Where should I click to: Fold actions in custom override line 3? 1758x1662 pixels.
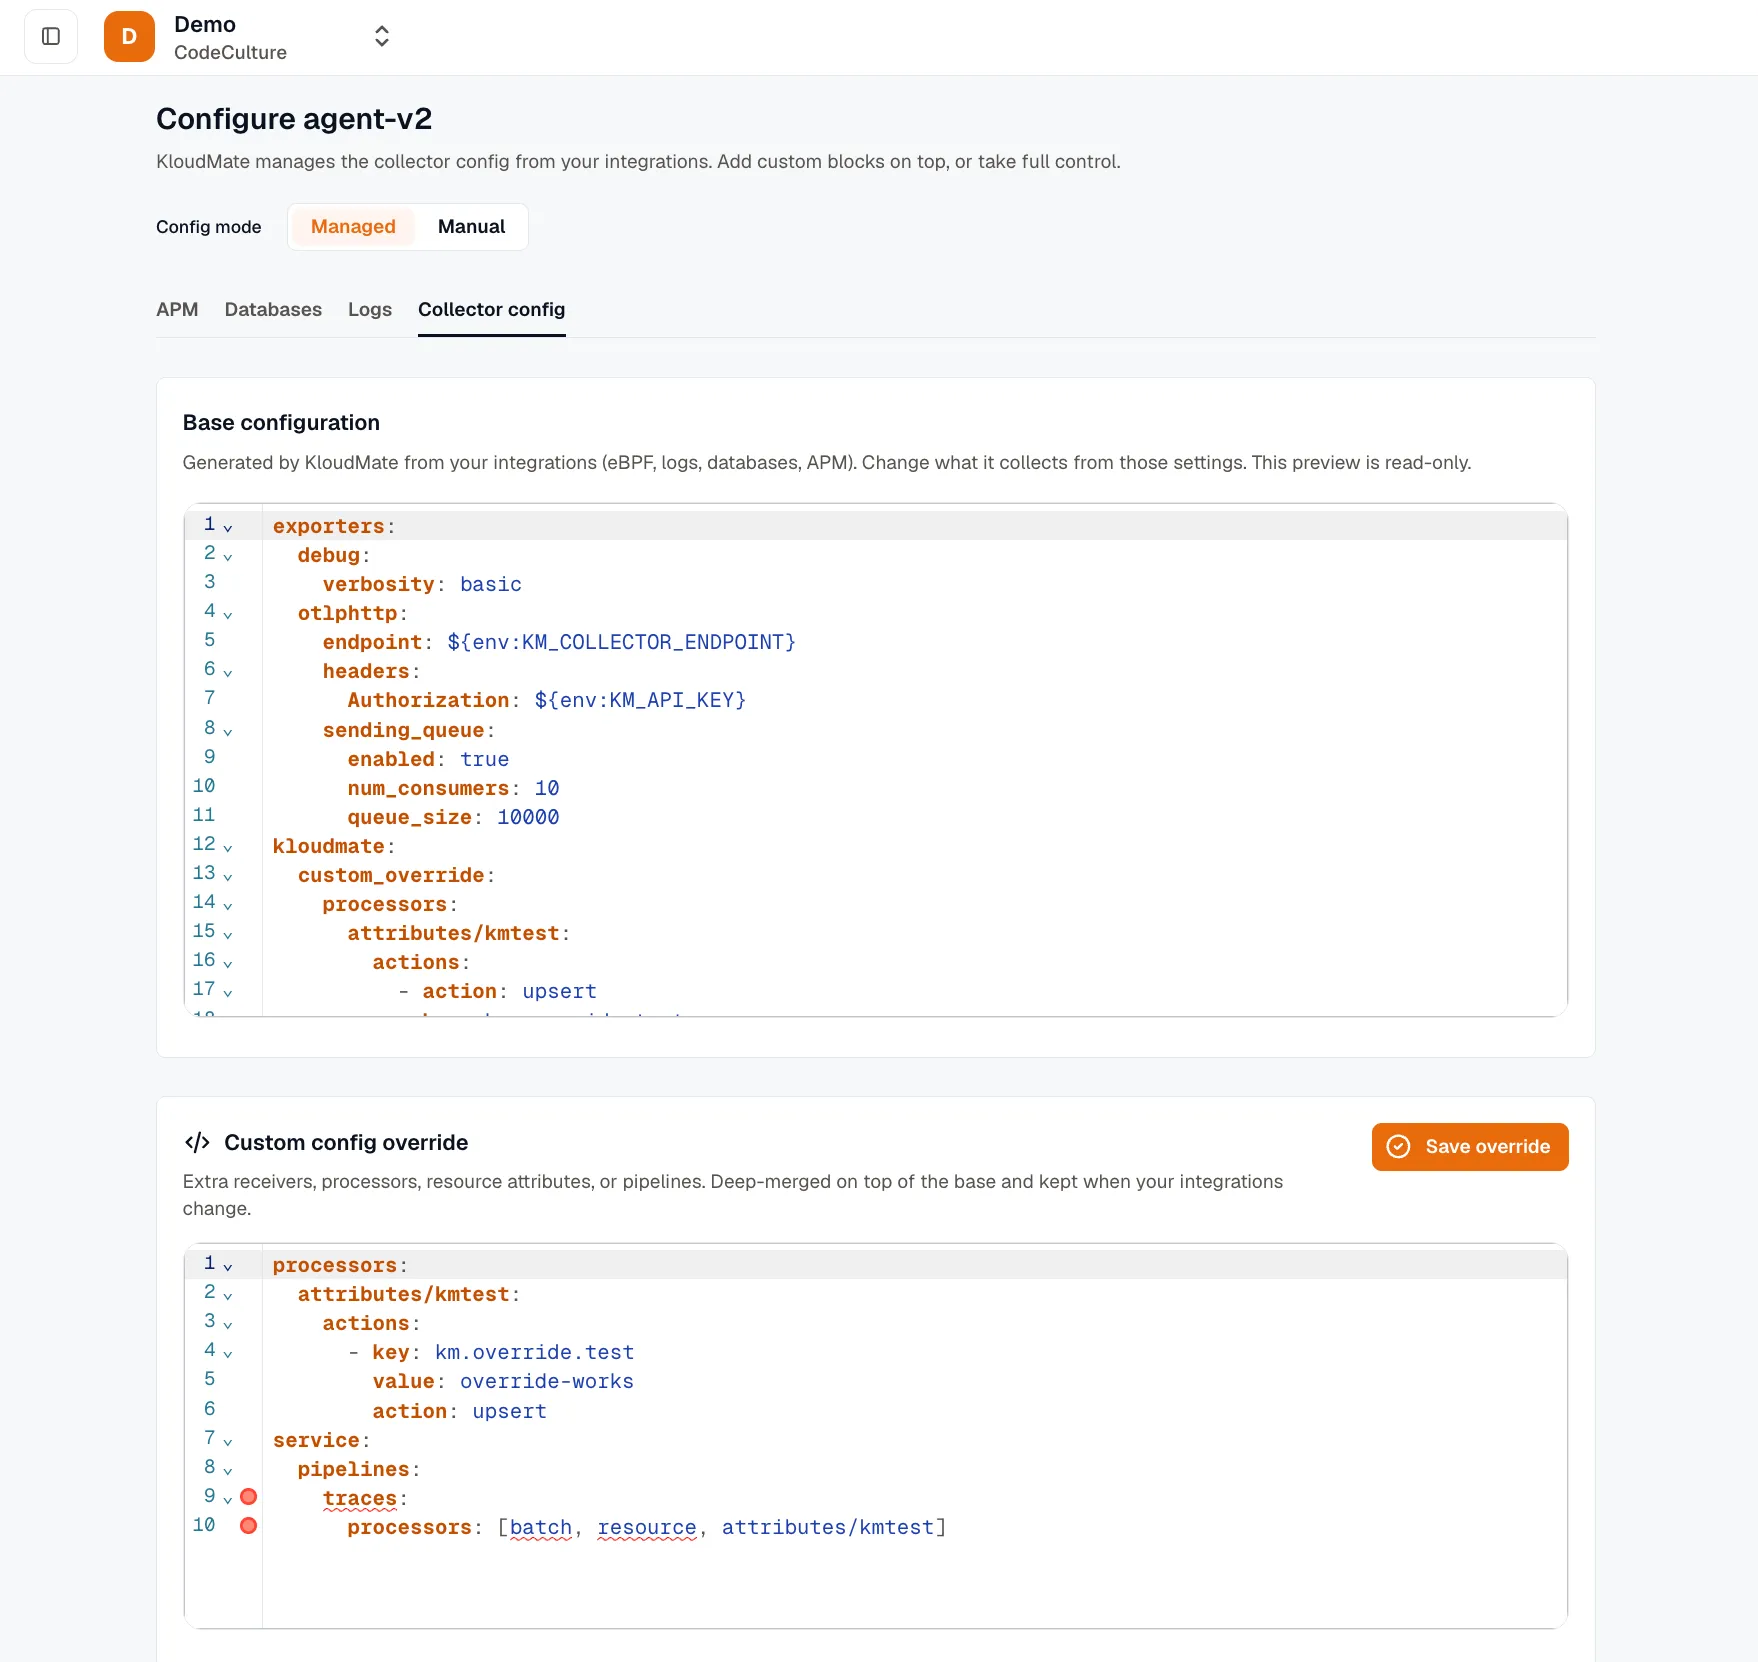[228, 1324]
